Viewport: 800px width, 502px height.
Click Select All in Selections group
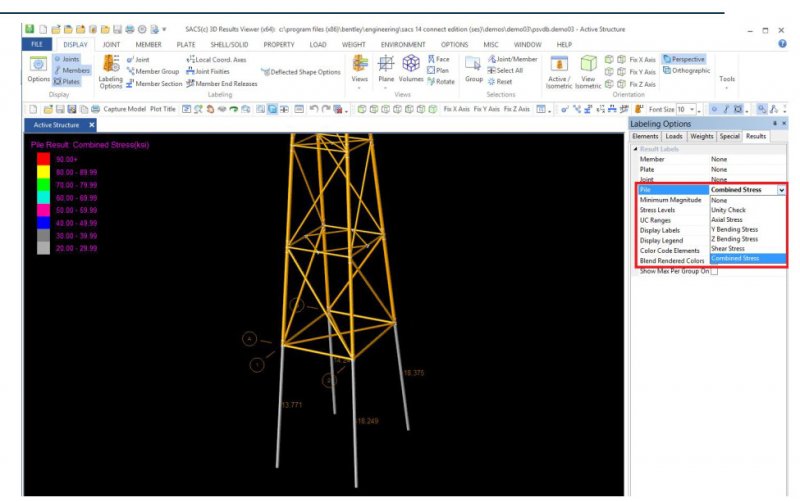[x=505, y=70]
